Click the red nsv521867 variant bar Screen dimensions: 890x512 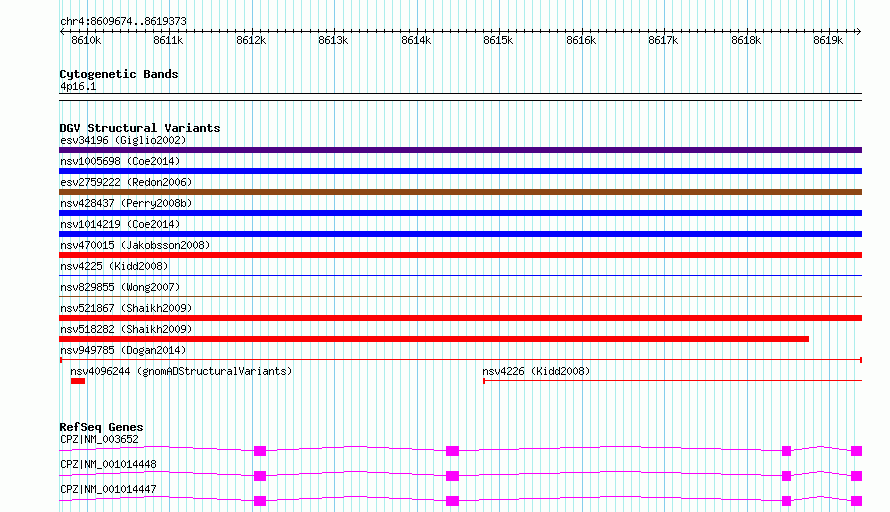pos(460,318)
